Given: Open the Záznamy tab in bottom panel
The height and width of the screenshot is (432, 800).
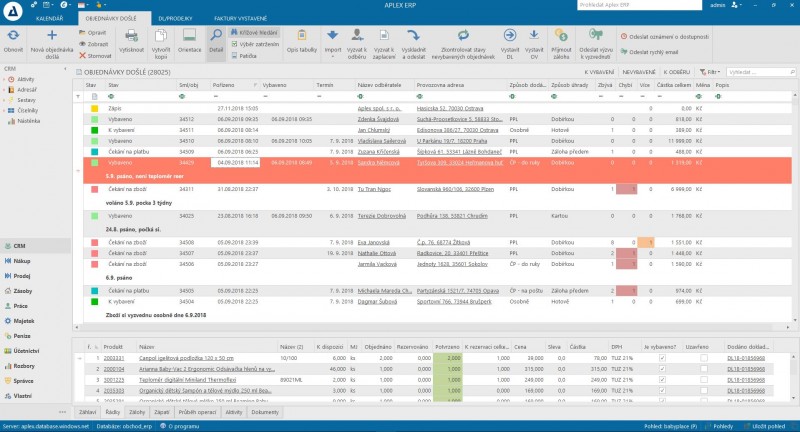Looking at the screenshot, I should coord(137,412).
